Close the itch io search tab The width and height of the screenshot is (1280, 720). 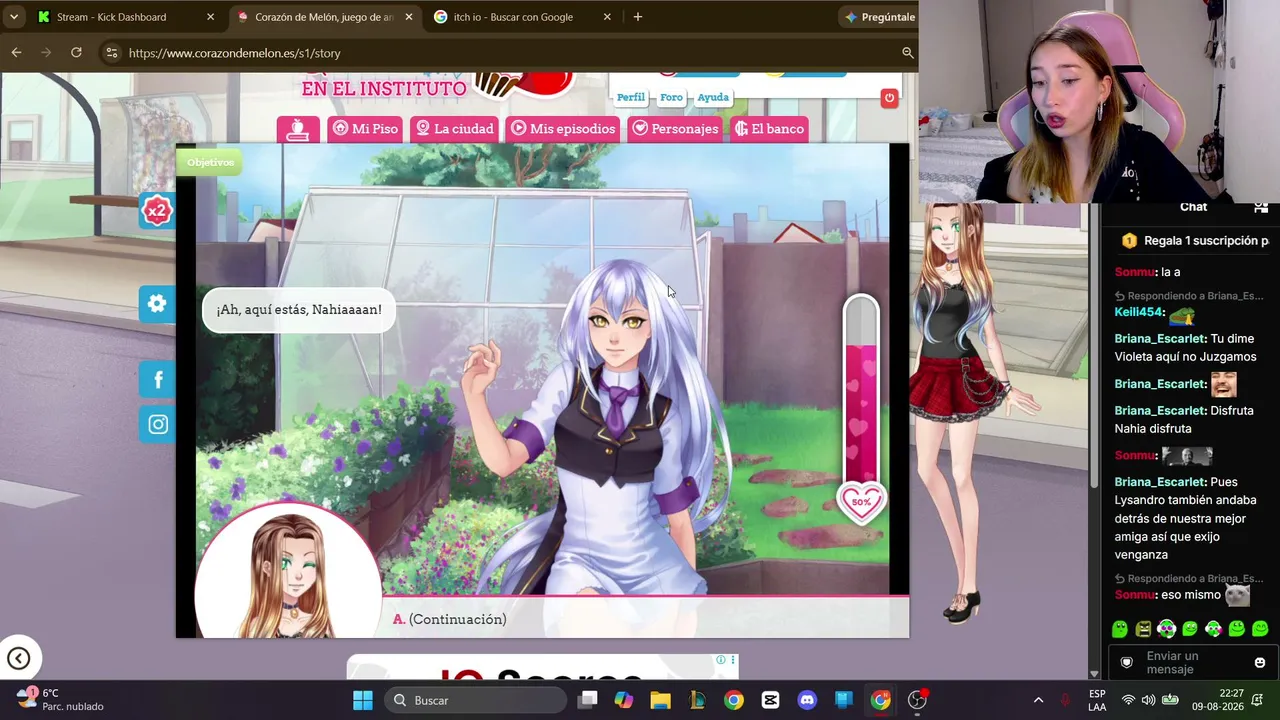click(607, 17)
